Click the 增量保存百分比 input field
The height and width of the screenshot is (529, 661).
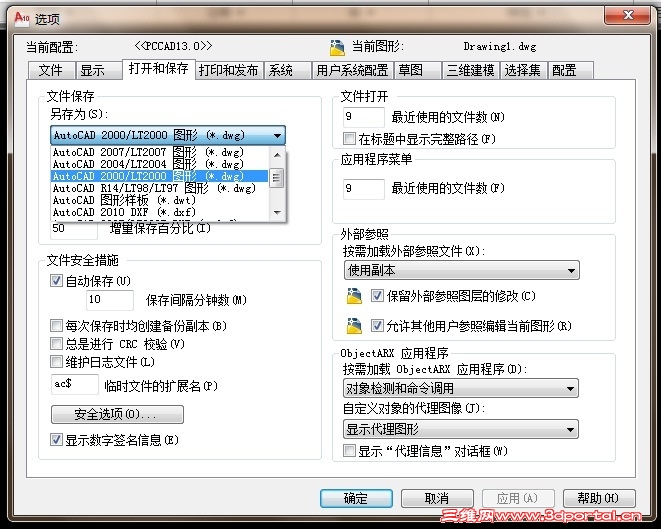coord(74,229)
